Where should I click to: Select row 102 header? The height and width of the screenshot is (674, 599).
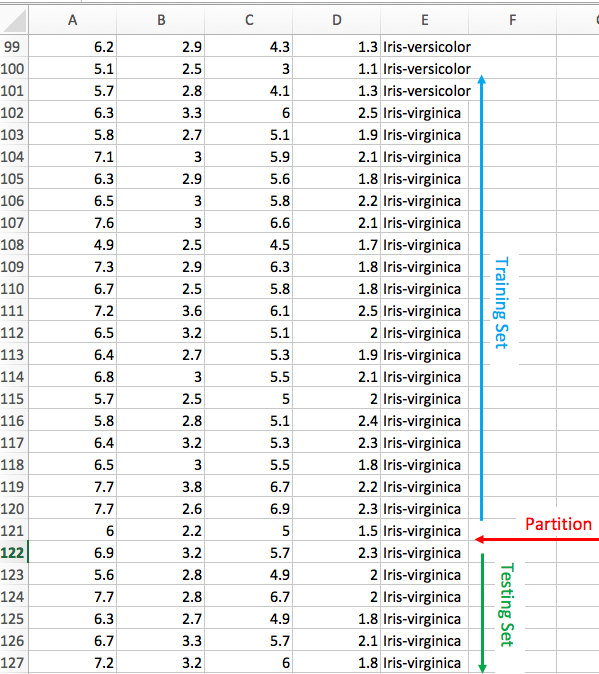14,113
